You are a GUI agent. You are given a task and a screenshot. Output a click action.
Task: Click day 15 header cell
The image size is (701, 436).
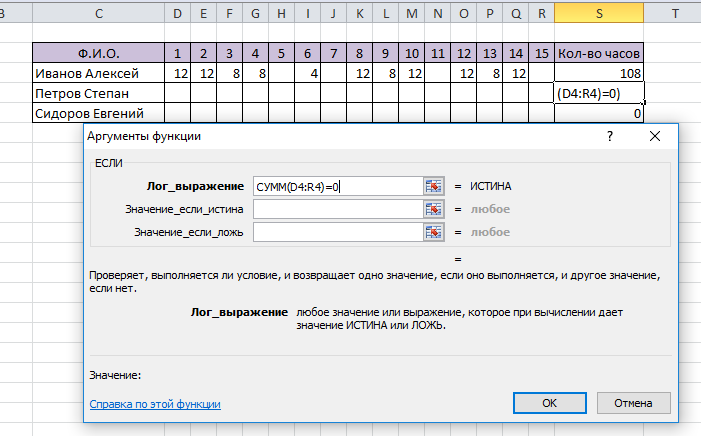541,53
